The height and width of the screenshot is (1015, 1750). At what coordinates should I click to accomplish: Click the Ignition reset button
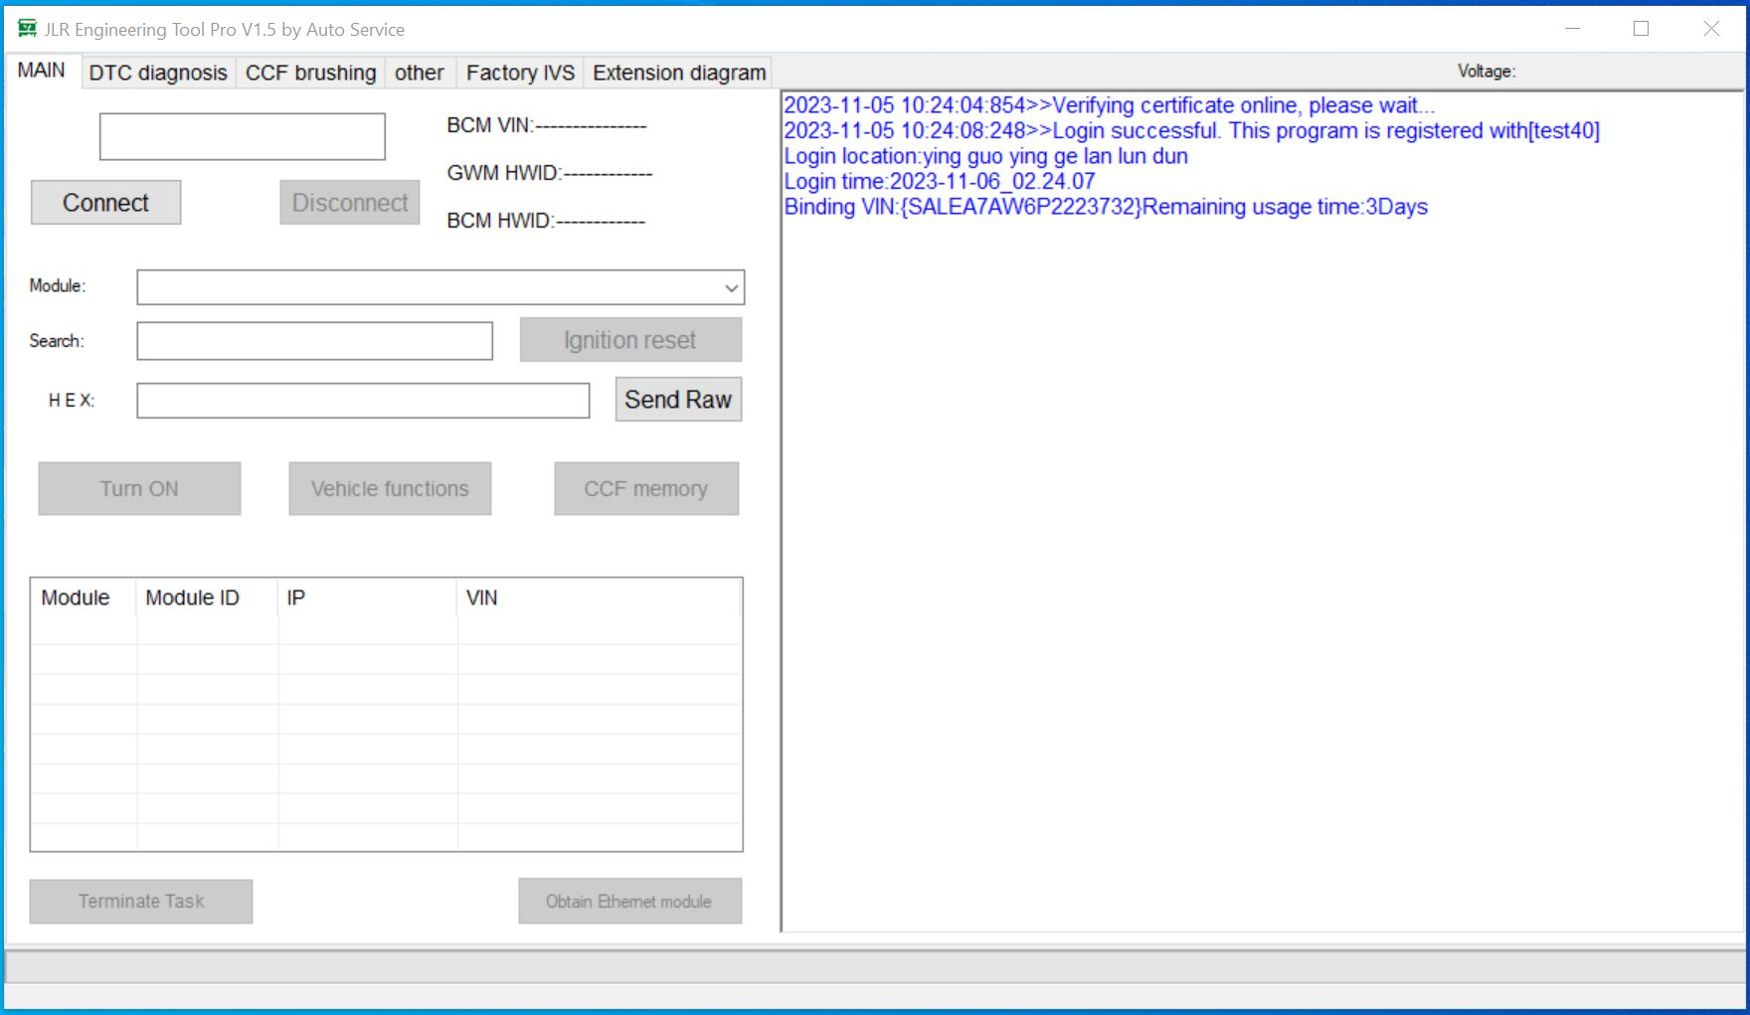(630, 340)
